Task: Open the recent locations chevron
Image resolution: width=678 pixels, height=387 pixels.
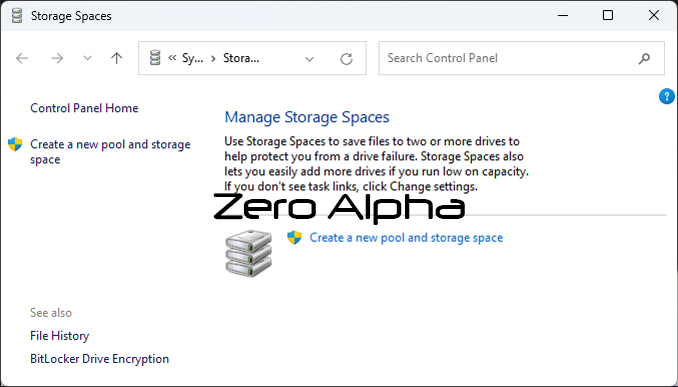Action: tap(87, 58)
